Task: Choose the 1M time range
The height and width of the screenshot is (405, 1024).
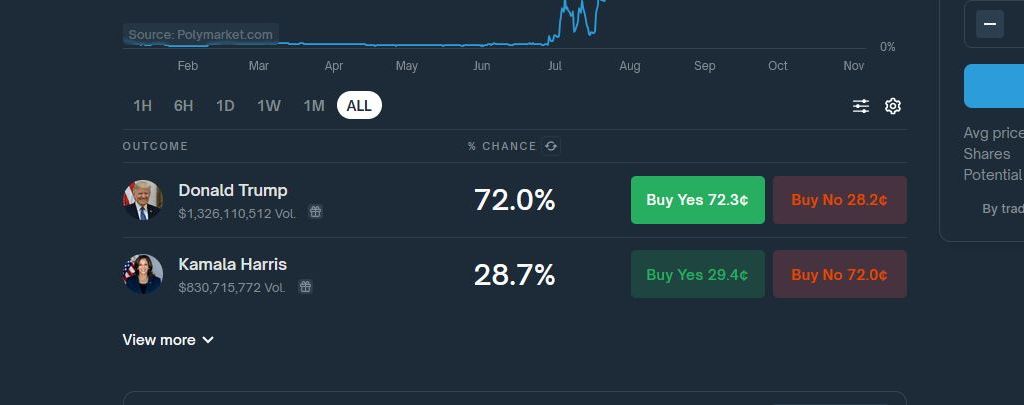Action: (314, 106)
